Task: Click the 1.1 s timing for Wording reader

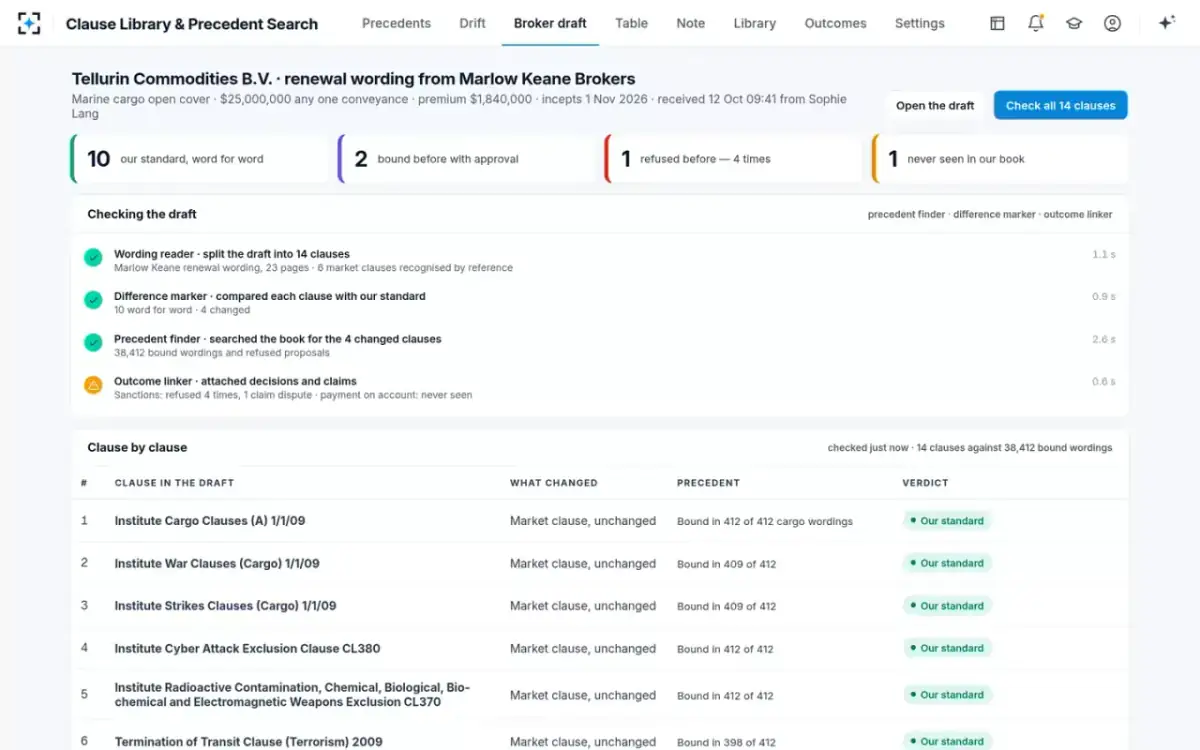Action: [x=1104, y=255]
